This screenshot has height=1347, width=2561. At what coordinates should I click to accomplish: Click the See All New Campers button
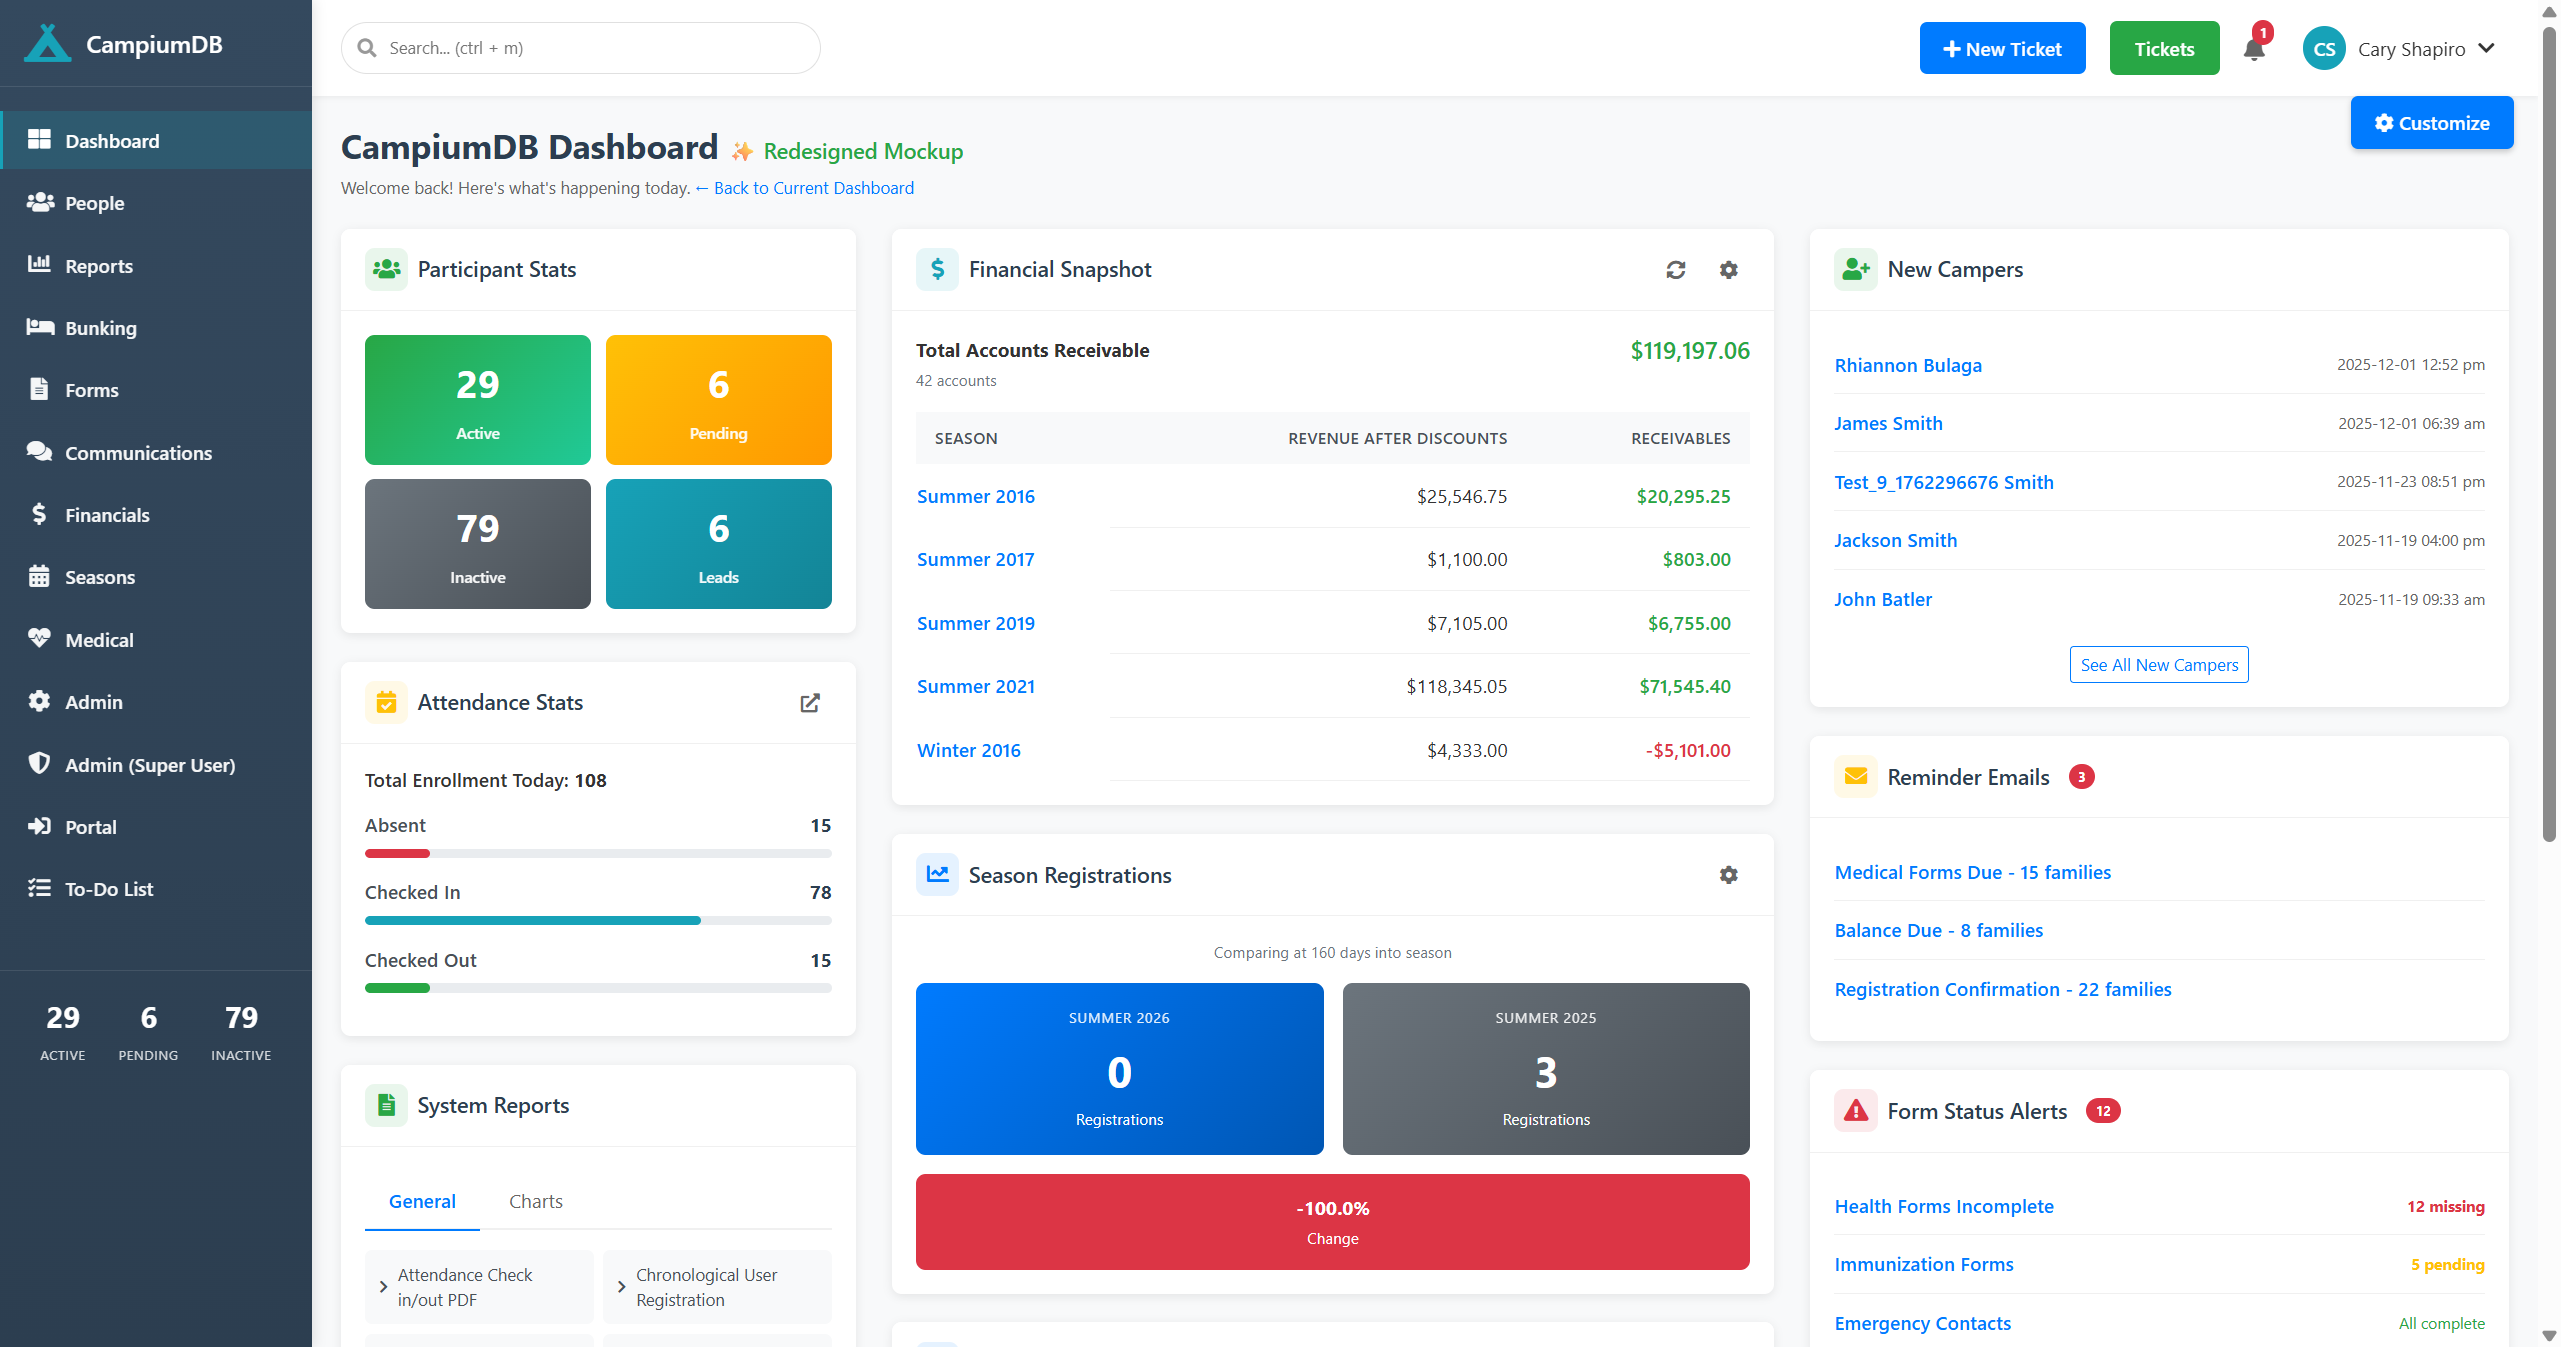[x=2158, y=664]
